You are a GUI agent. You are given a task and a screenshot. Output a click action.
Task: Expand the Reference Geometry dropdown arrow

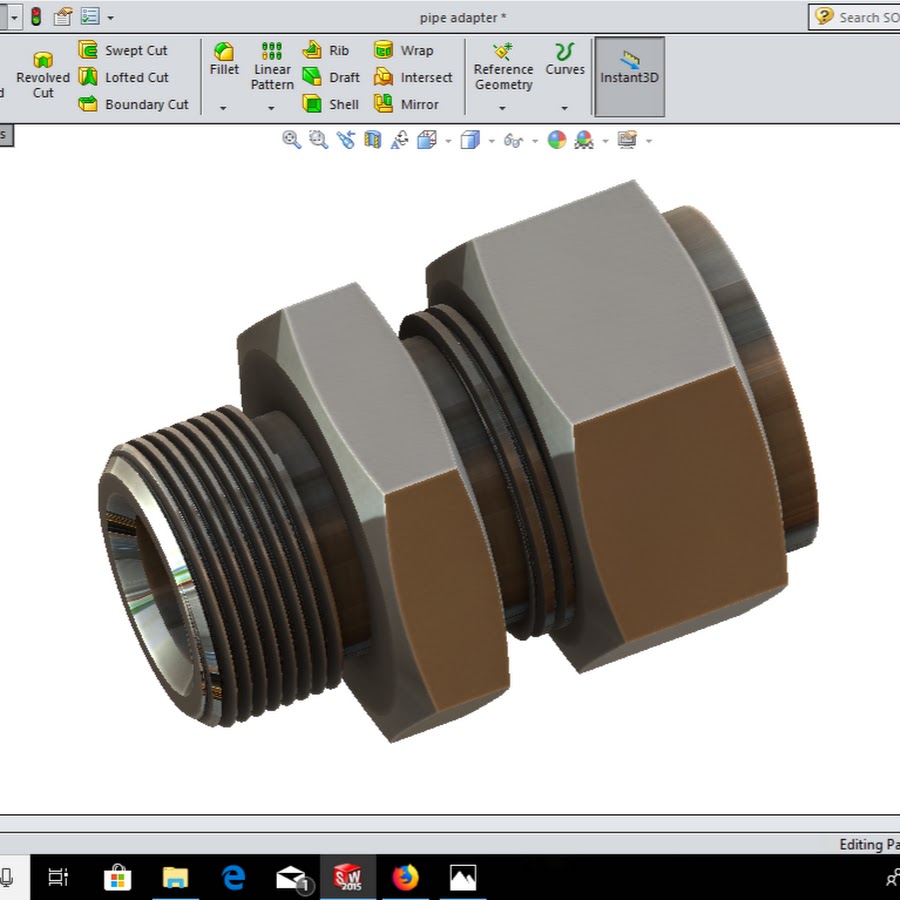(x=502, y=108)
